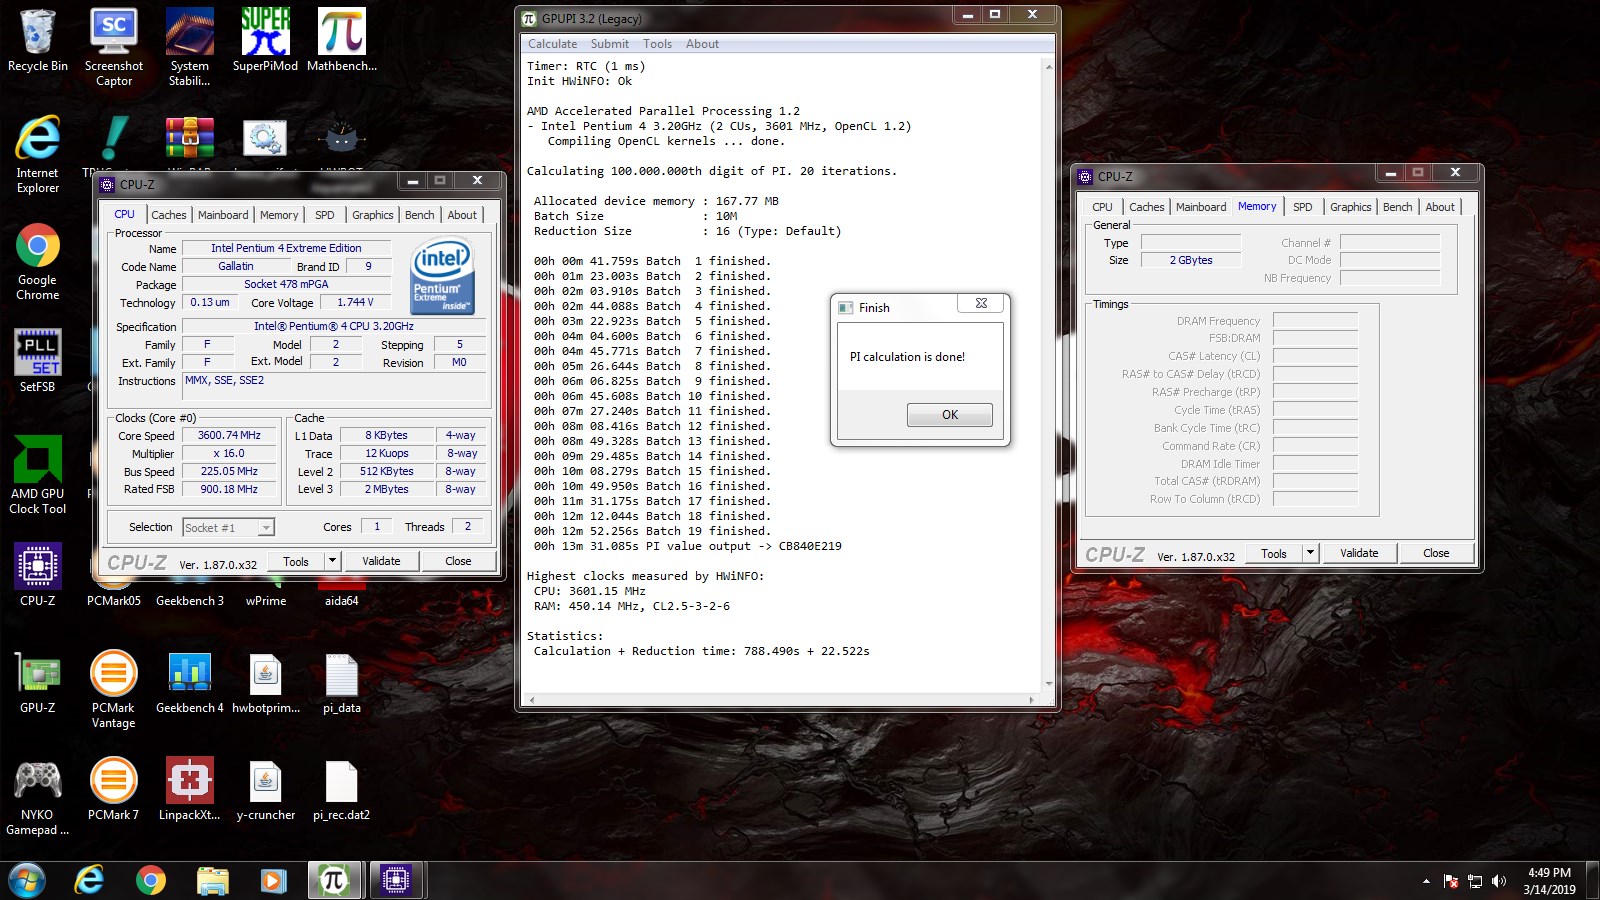Screen dimensions: 1600x900
Task: Click Close button in right CPU-Z window
Action: pos(1436,553)
